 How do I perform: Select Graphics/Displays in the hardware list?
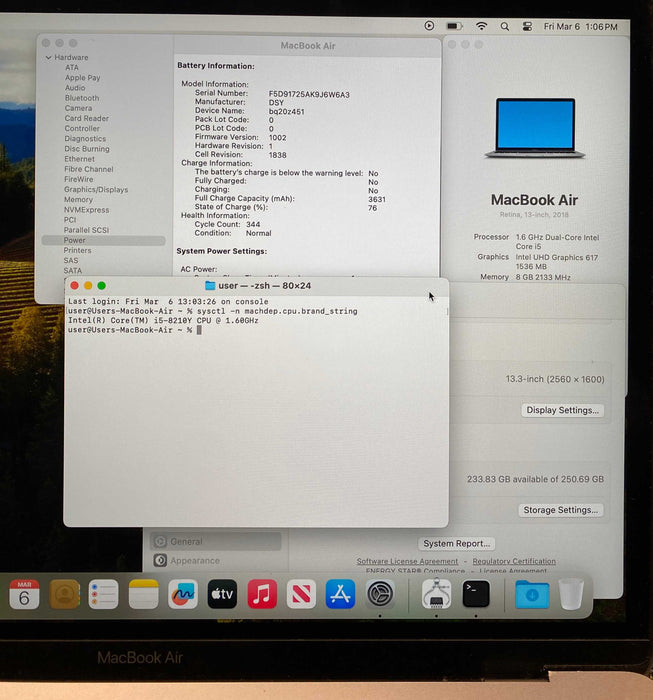[x=96, y=190]
